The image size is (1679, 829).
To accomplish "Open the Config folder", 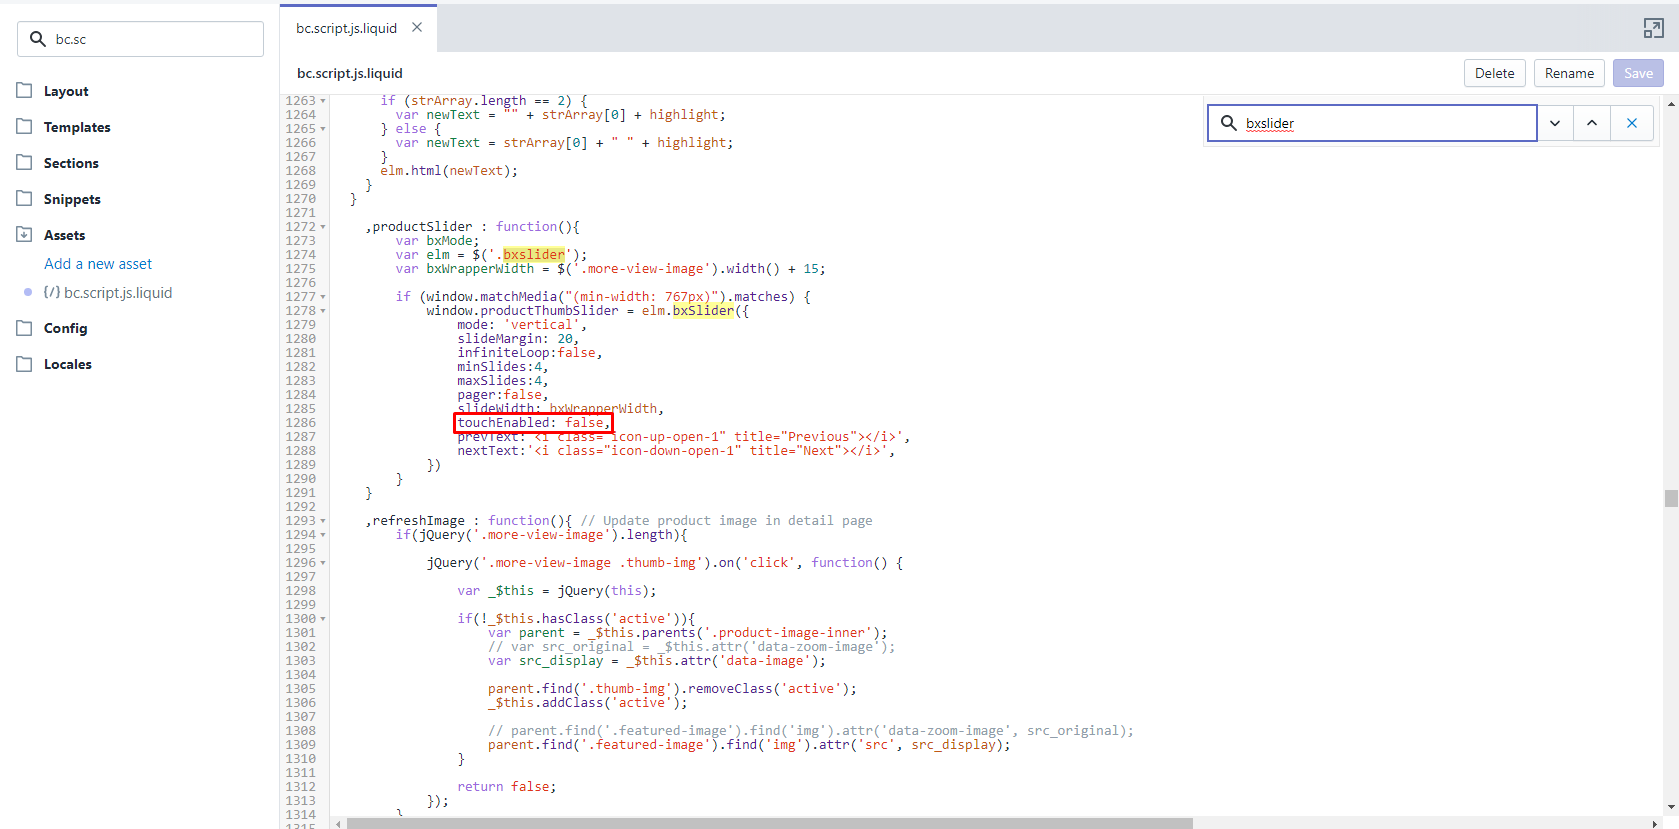I will click(65, 328).
